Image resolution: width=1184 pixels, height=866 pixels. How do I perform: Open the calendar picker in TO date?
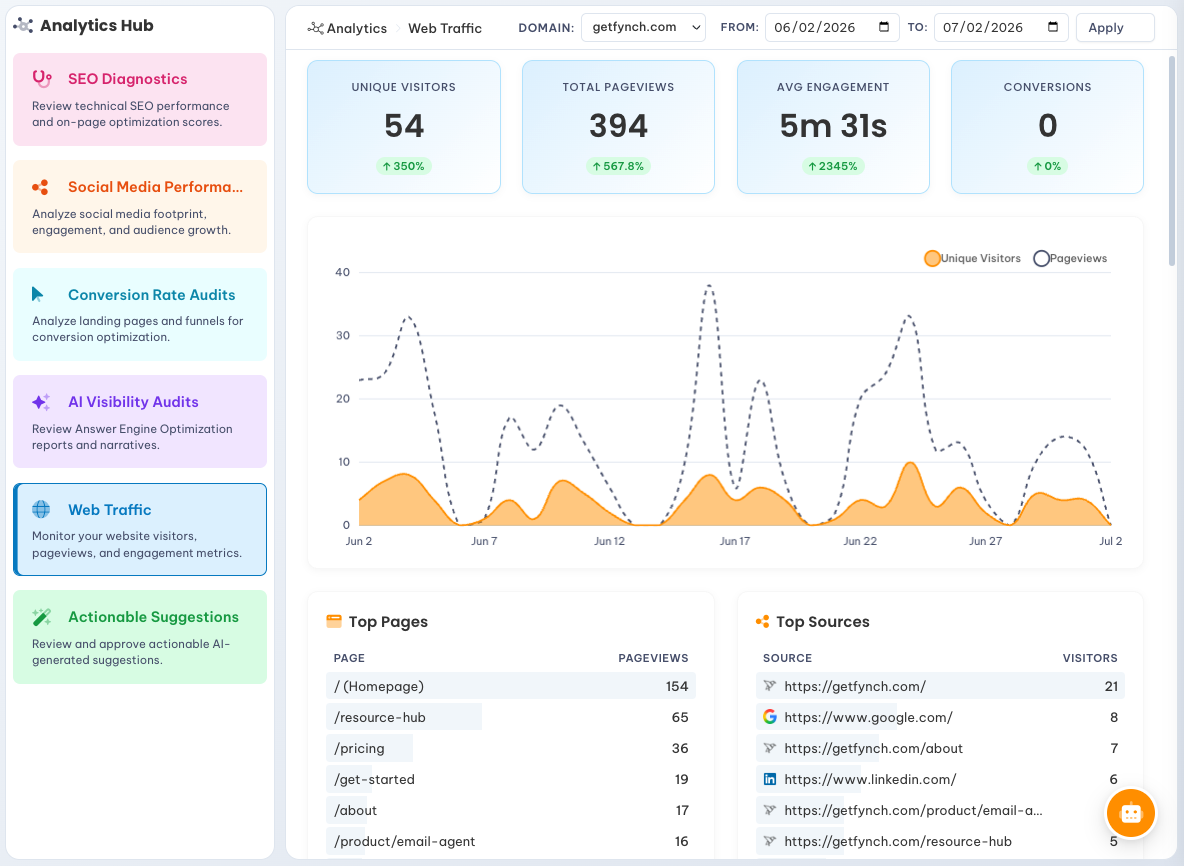1053,27
